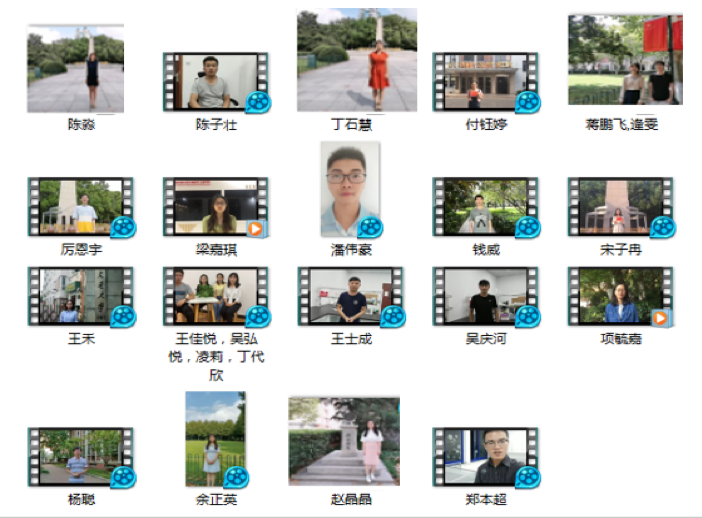The width and height of the screenshot is (702, 518).
Task: Click the orange play badge on 梁嘉琪 video
Action: [256, 229]
